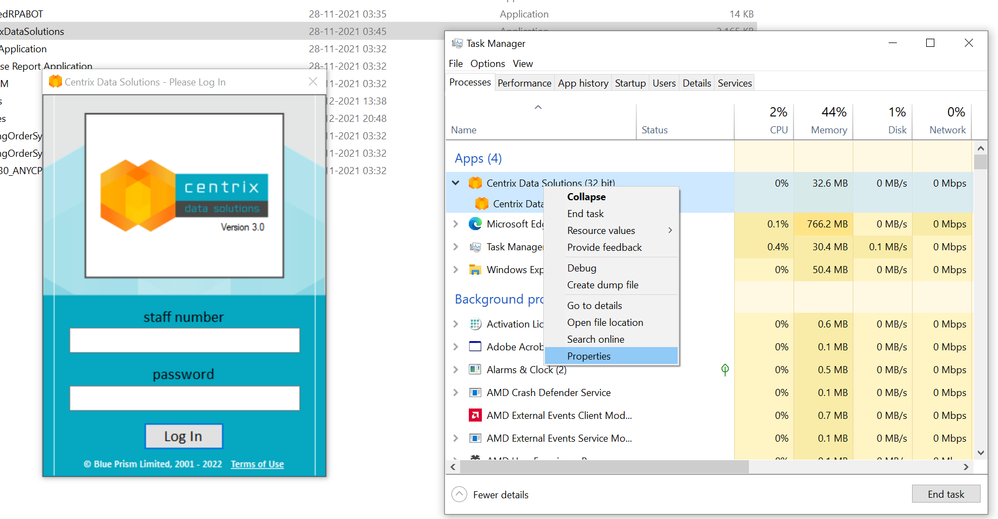Viewport: 998px width, 519px height.
Task: Click the Activation License process icon
Action: [x=475, y=324]
